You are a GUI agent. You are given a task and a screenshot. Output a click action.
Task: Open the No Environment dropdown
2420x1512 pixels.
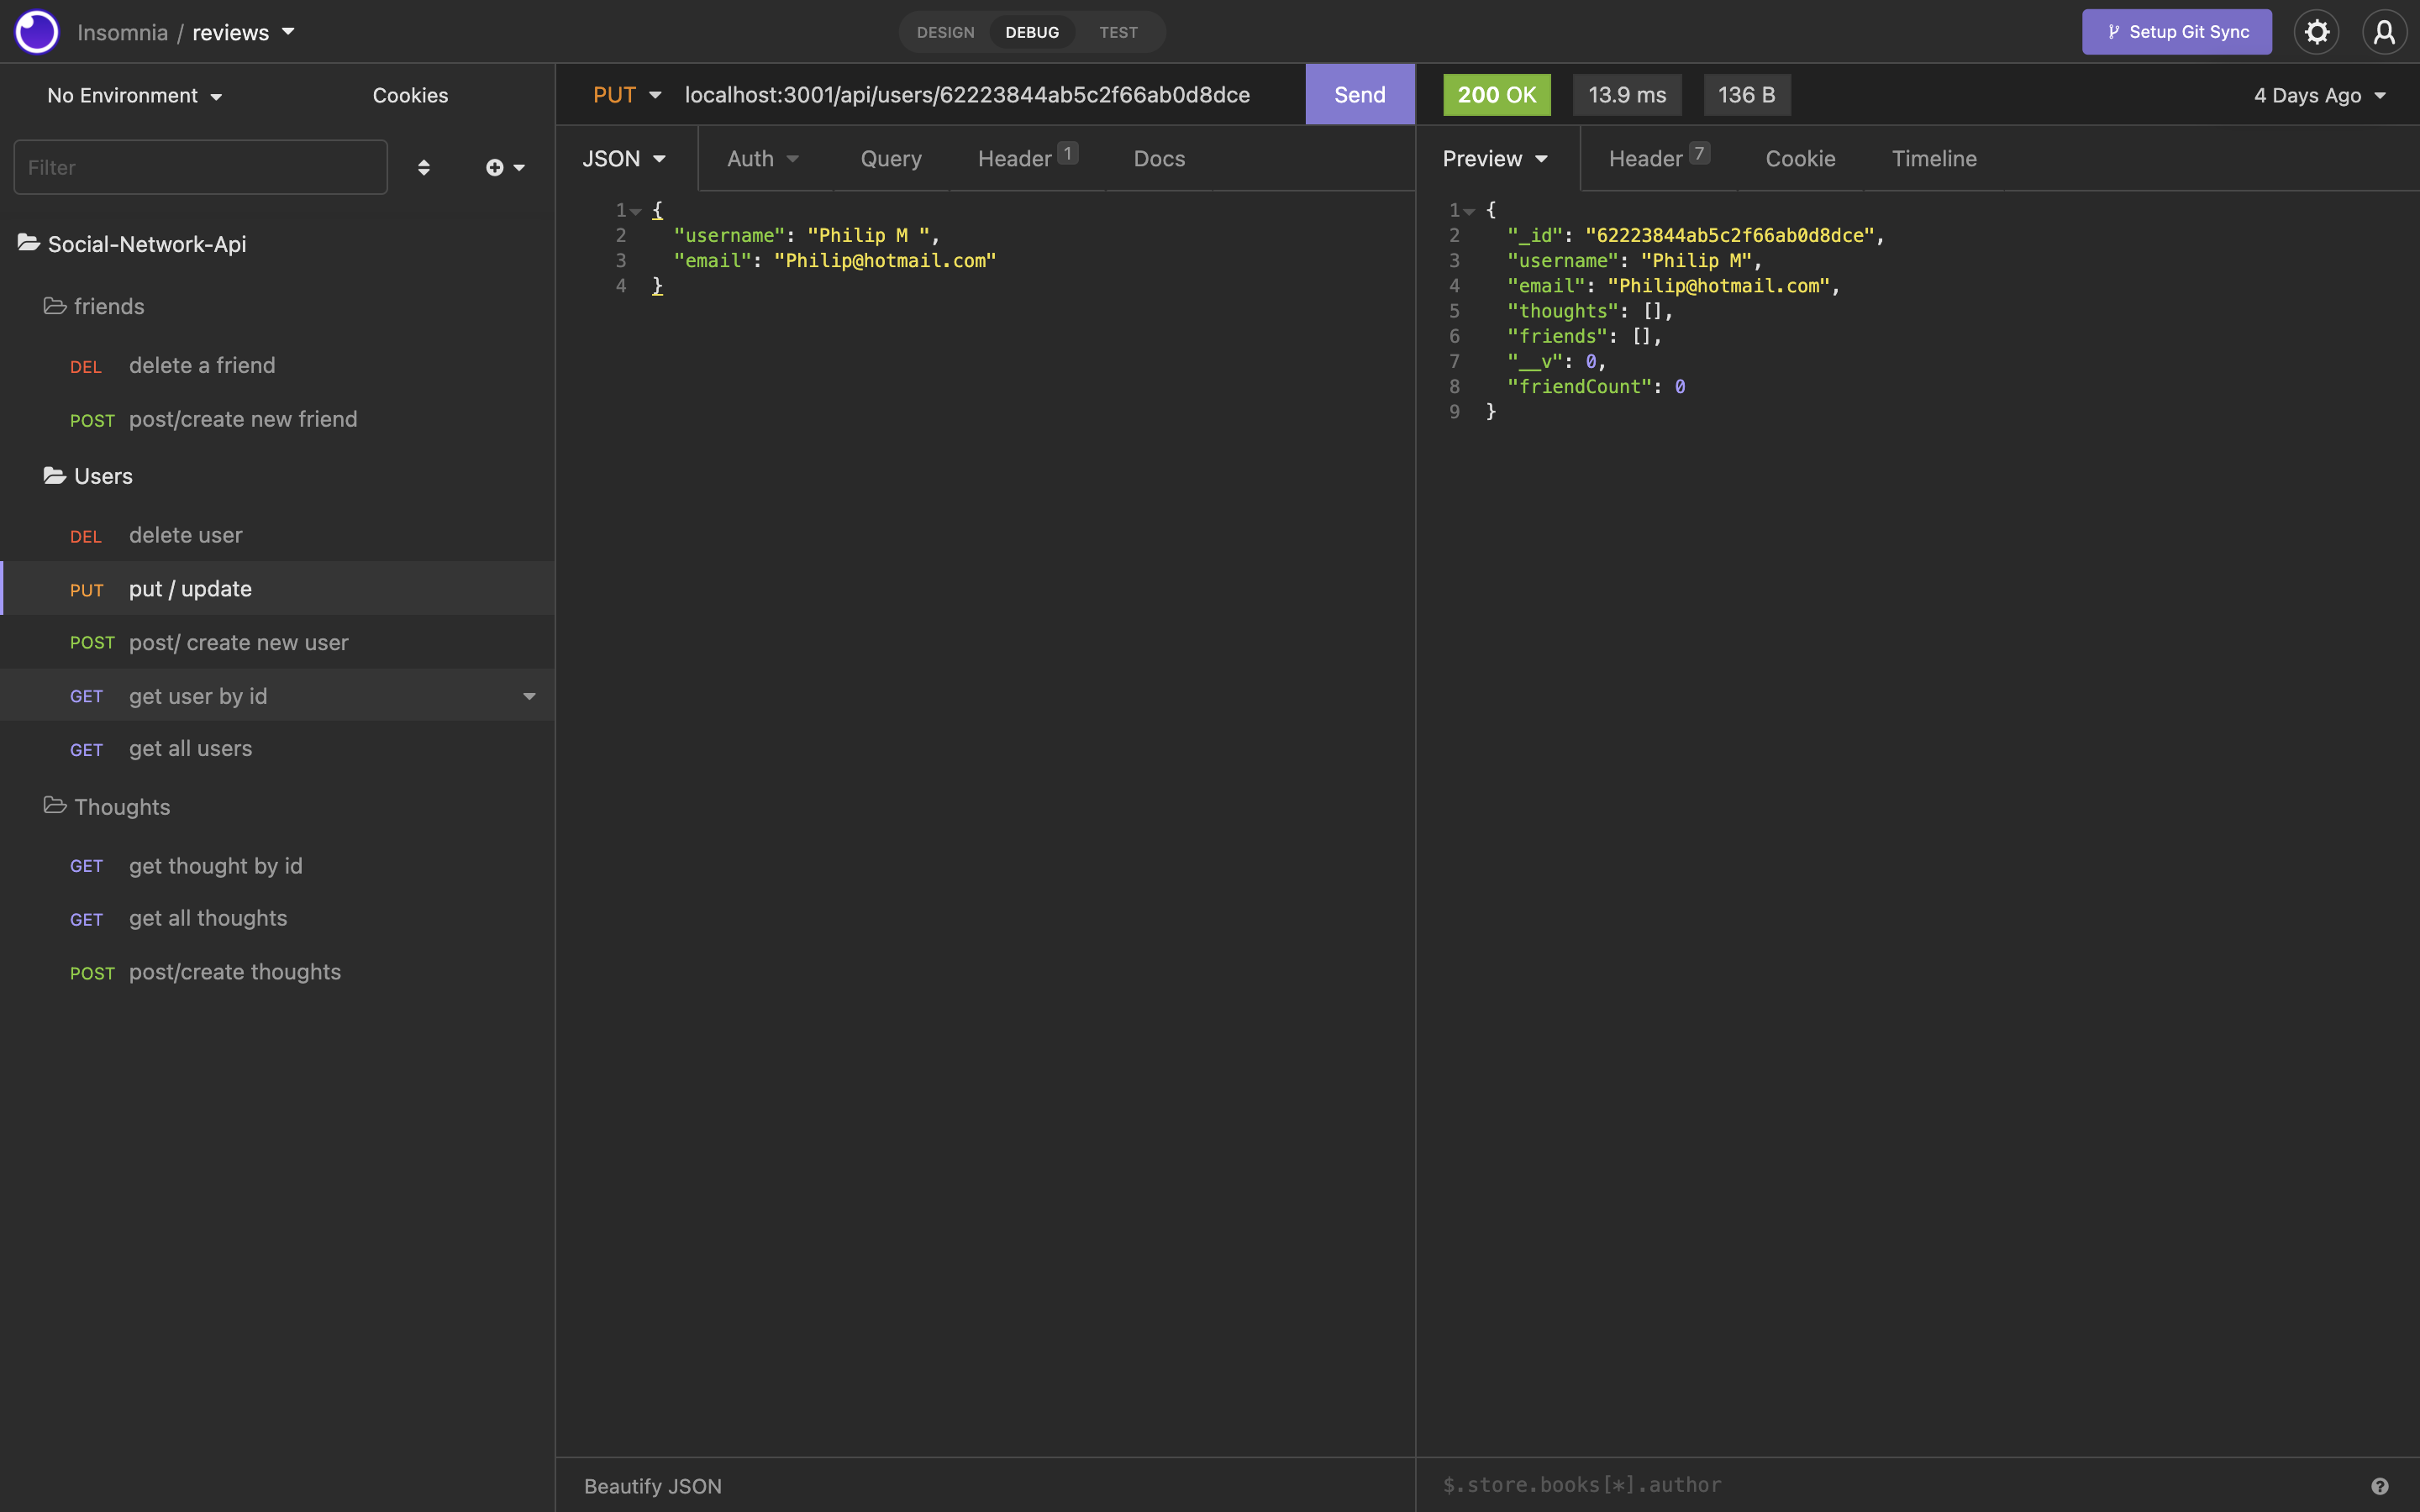point(133,95)
